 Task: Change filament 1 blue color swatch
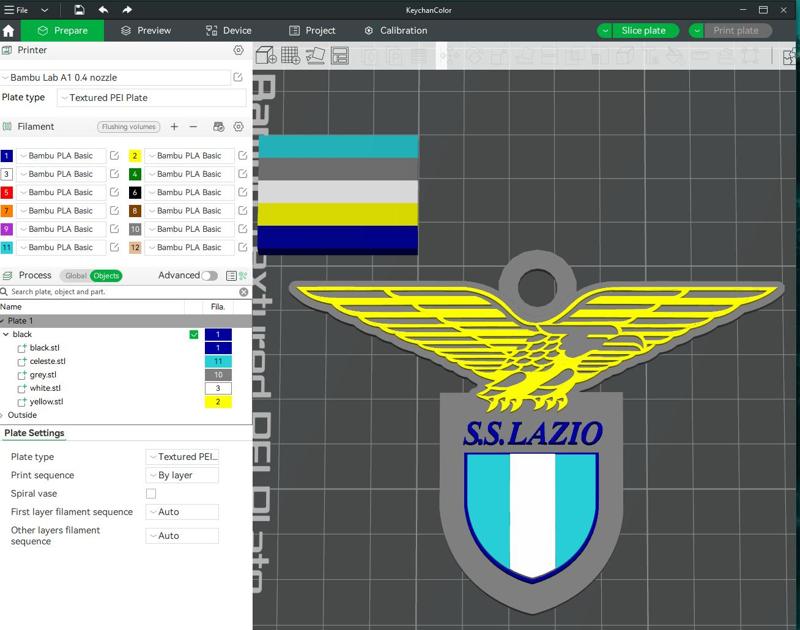7,156
